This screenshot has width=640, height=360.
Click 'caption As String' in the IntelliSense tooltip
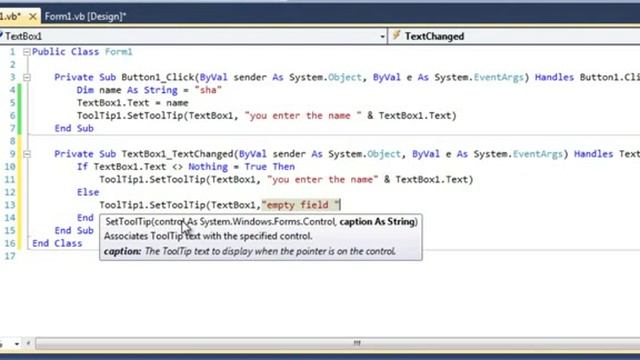click(x=377, y=222)
